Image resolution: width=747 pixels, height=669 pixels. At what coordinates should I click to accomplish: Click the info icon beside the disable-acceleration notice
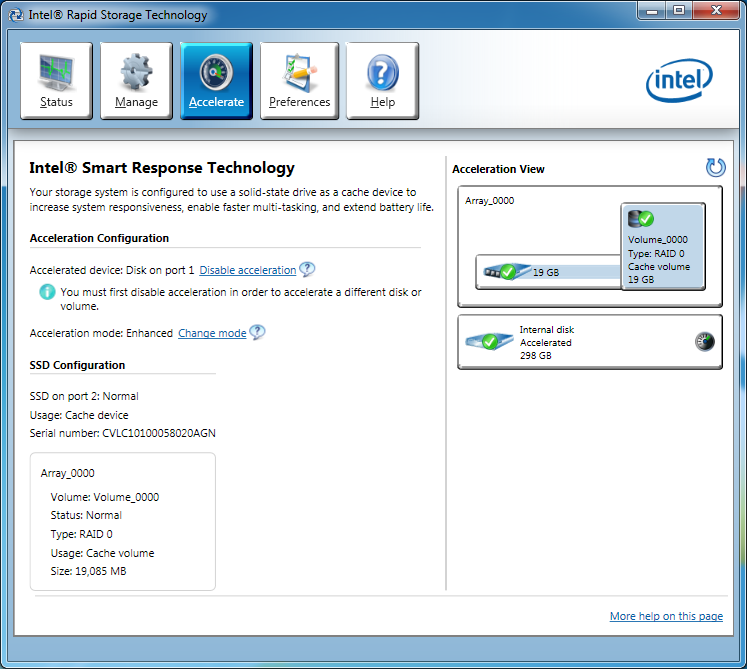[x=47, y=292]
